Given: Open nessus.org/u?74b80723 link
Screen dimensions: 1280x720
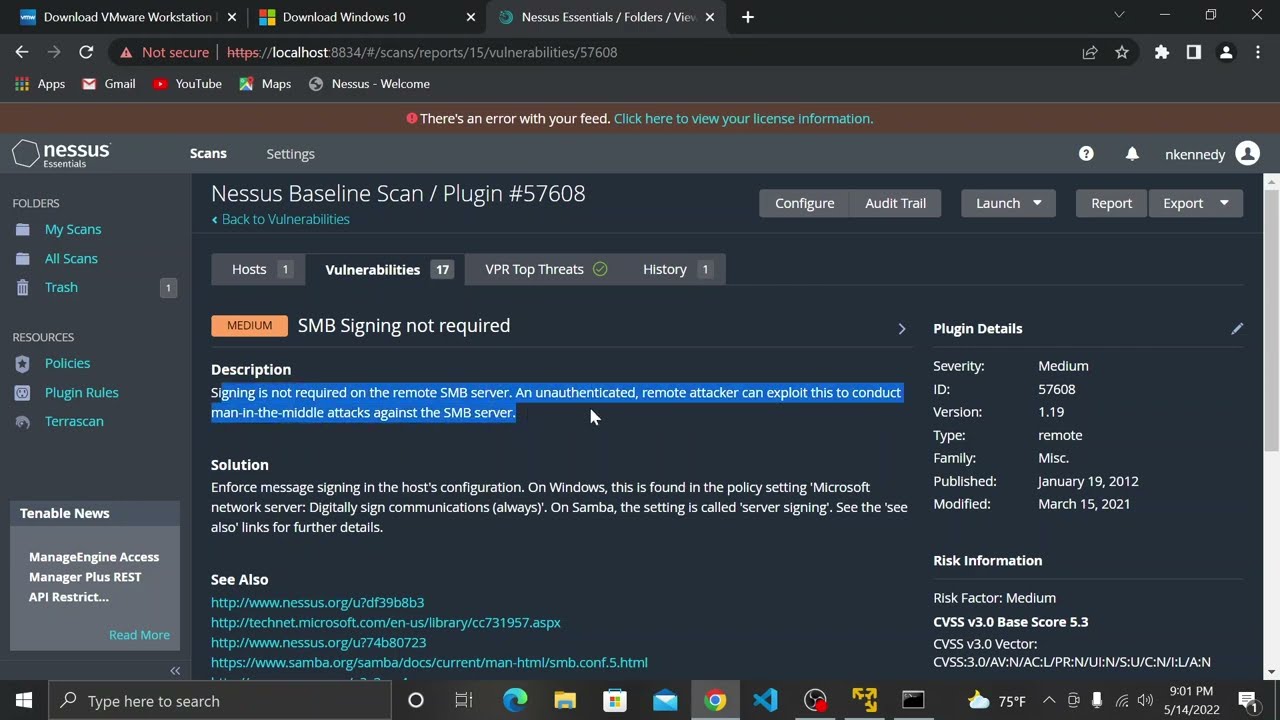Looking at the screenshot, I should (318, 642).
